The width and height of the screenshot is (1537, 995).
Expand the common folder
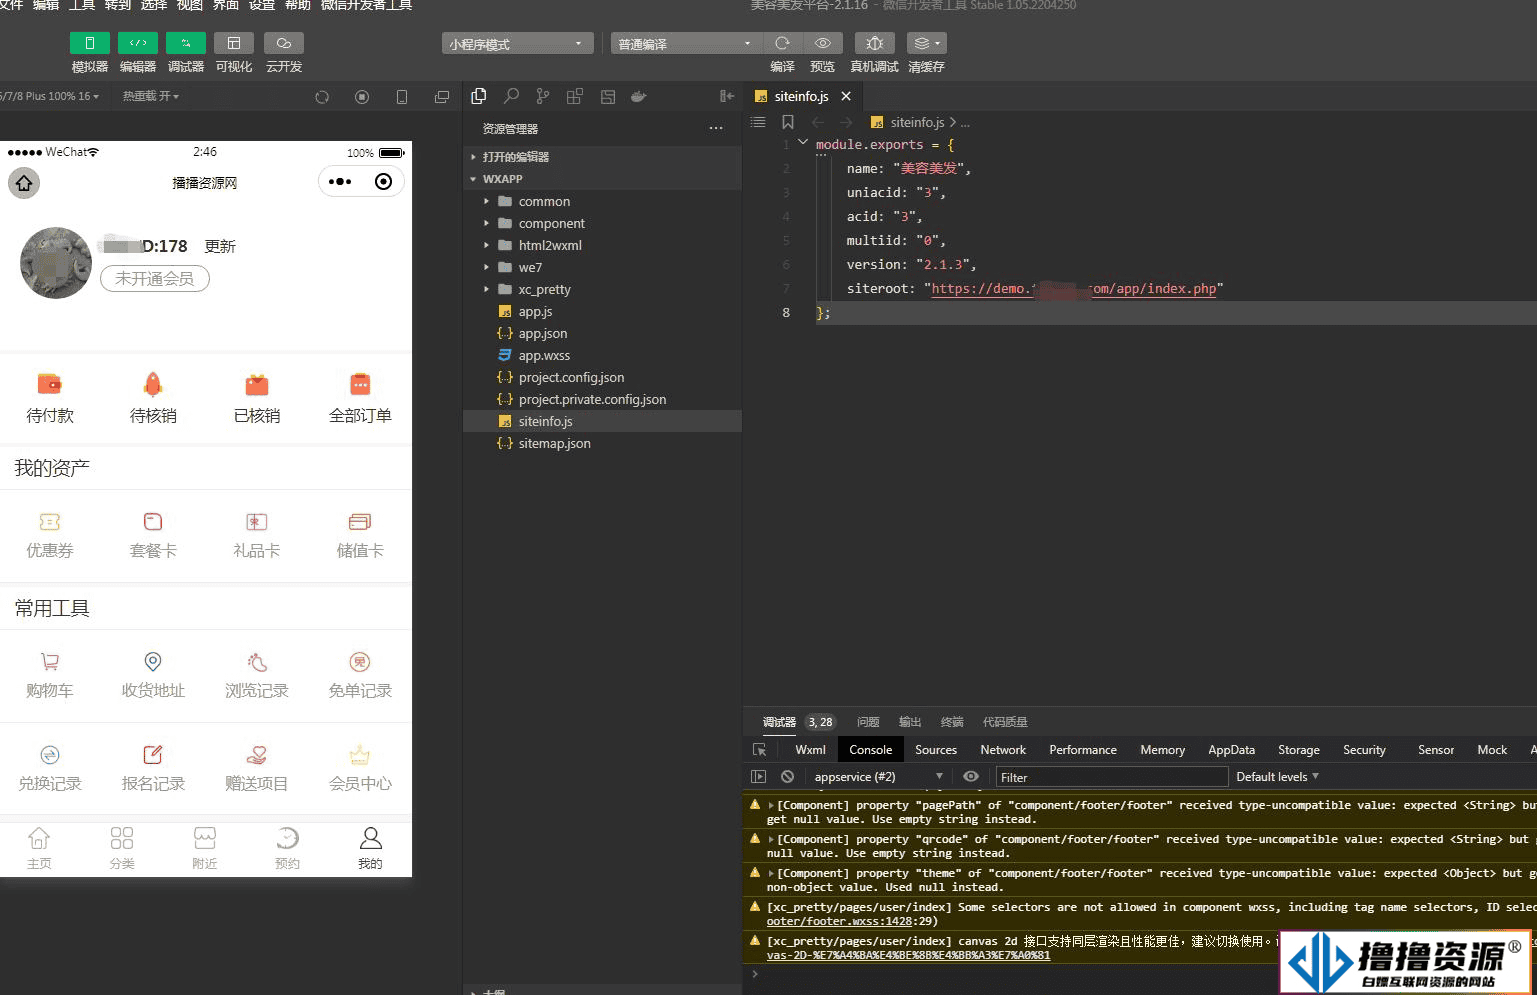pyautogui.click(x=603, y=201)
